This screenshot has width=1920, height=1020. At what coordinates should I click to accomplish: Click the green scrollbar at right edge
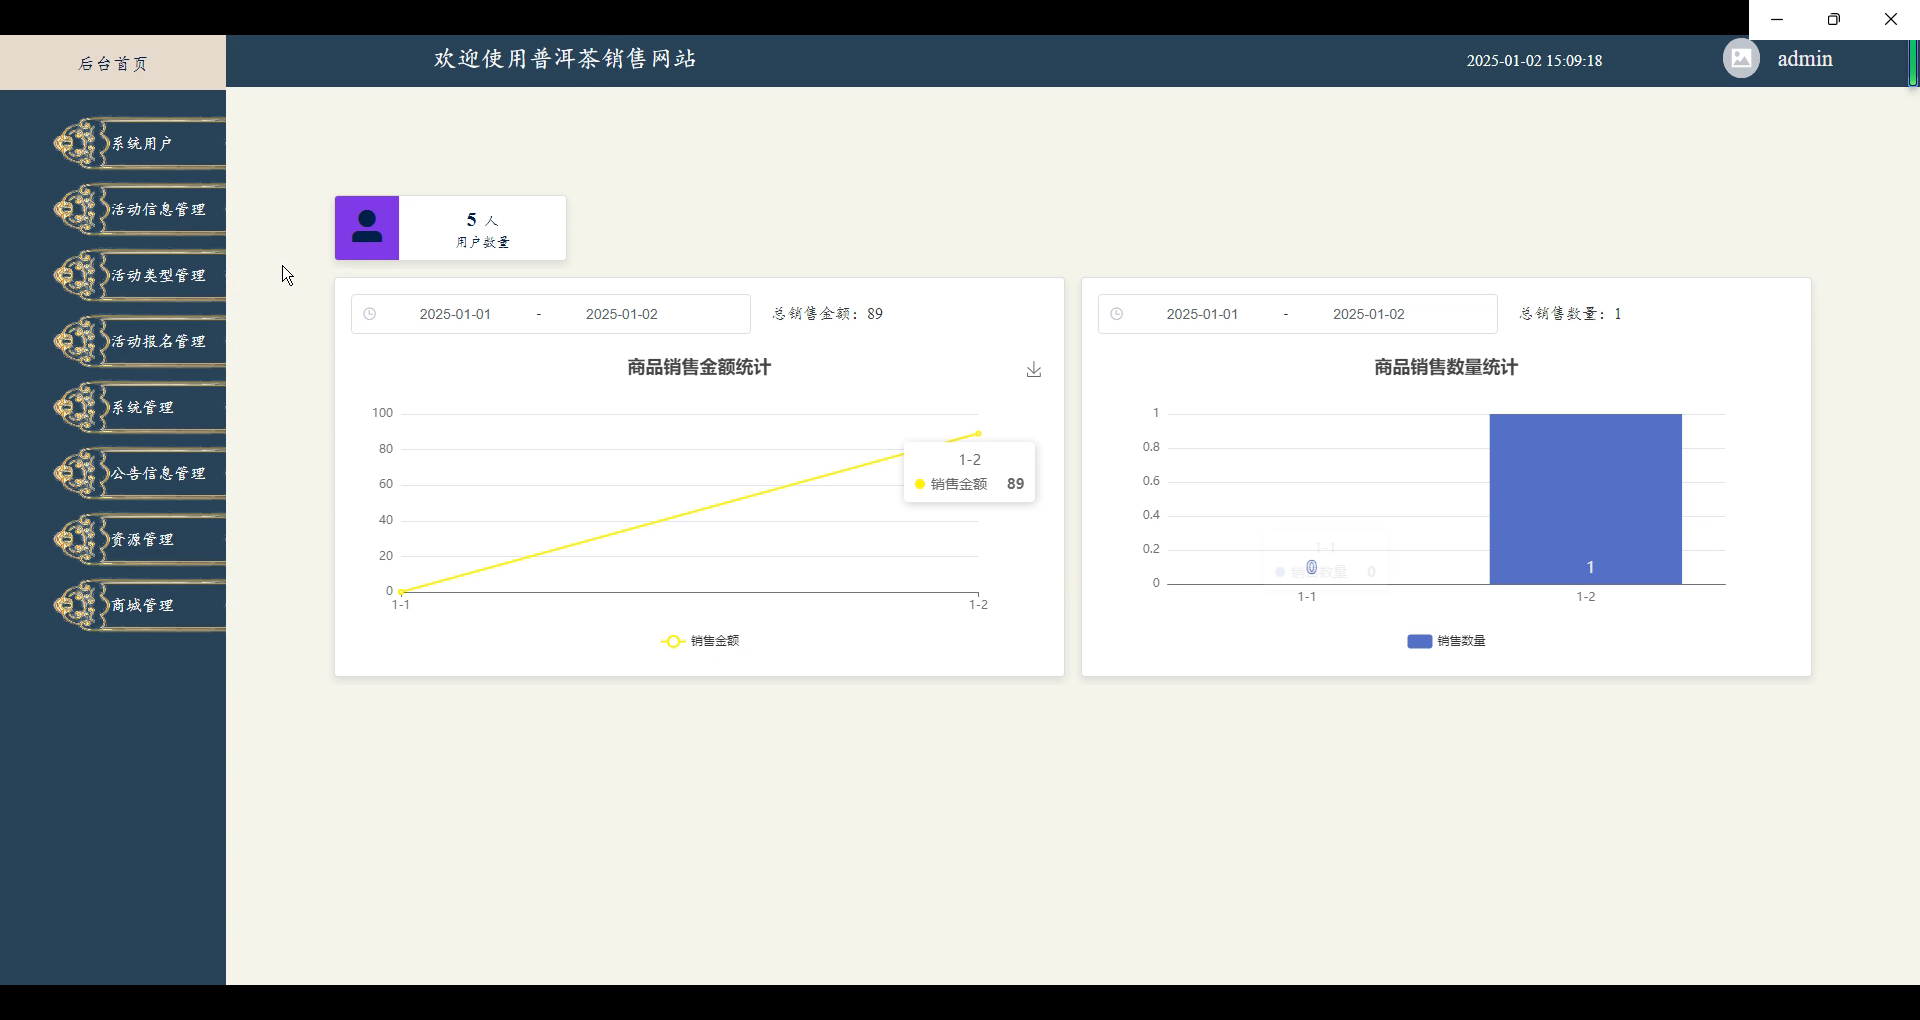click(1914, 63)
